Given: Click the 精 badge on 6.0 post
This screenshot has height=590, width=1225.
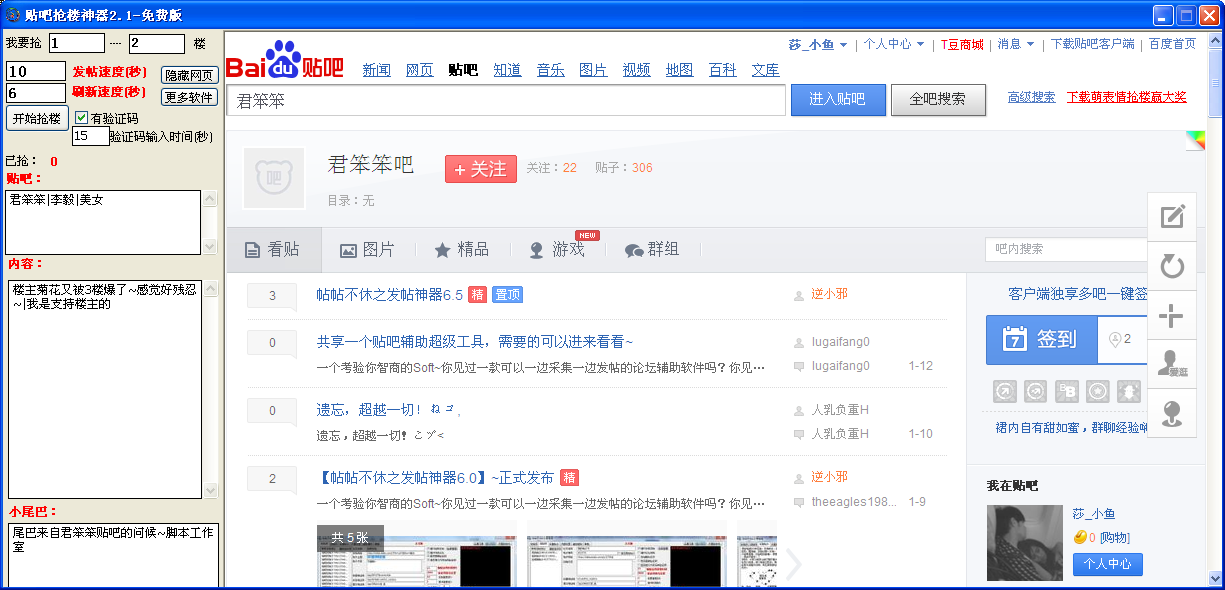Looking at the screenshot, I should tap(569, 478).
